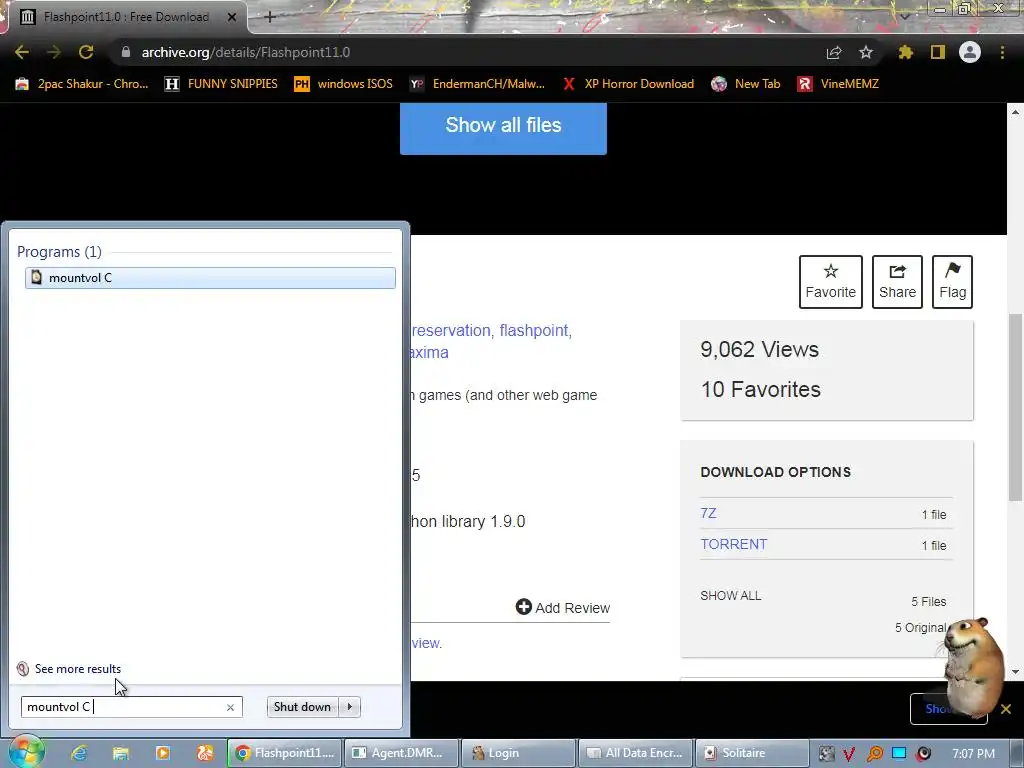Click the Start menu search box
1024x768 pixels.
(124, 707)
